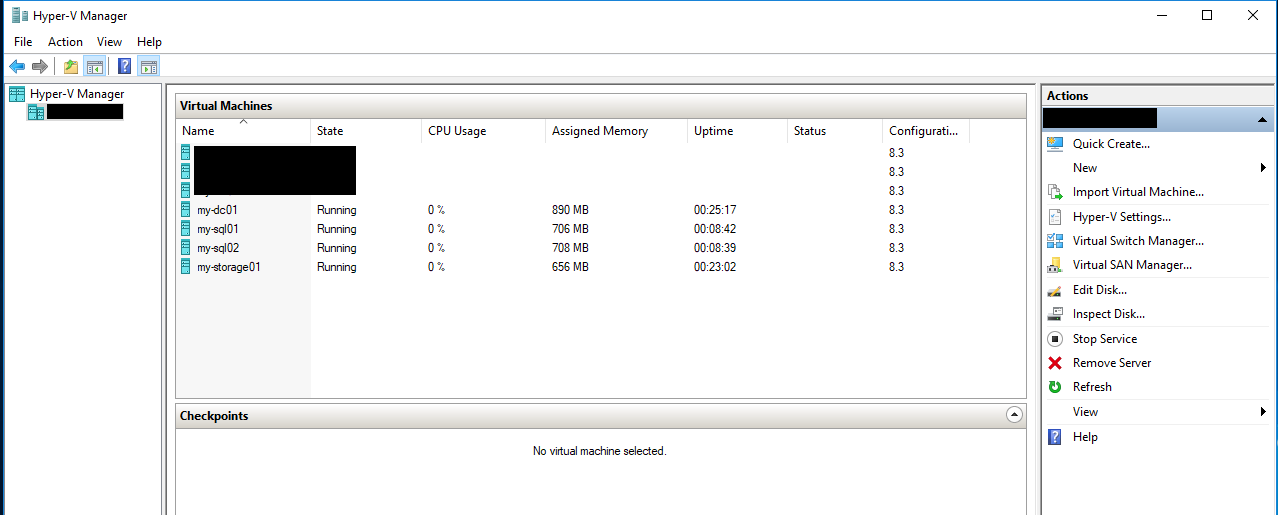
Task: Toggle the Action Pane toolbar icon
Action: (x=149, y=67)
